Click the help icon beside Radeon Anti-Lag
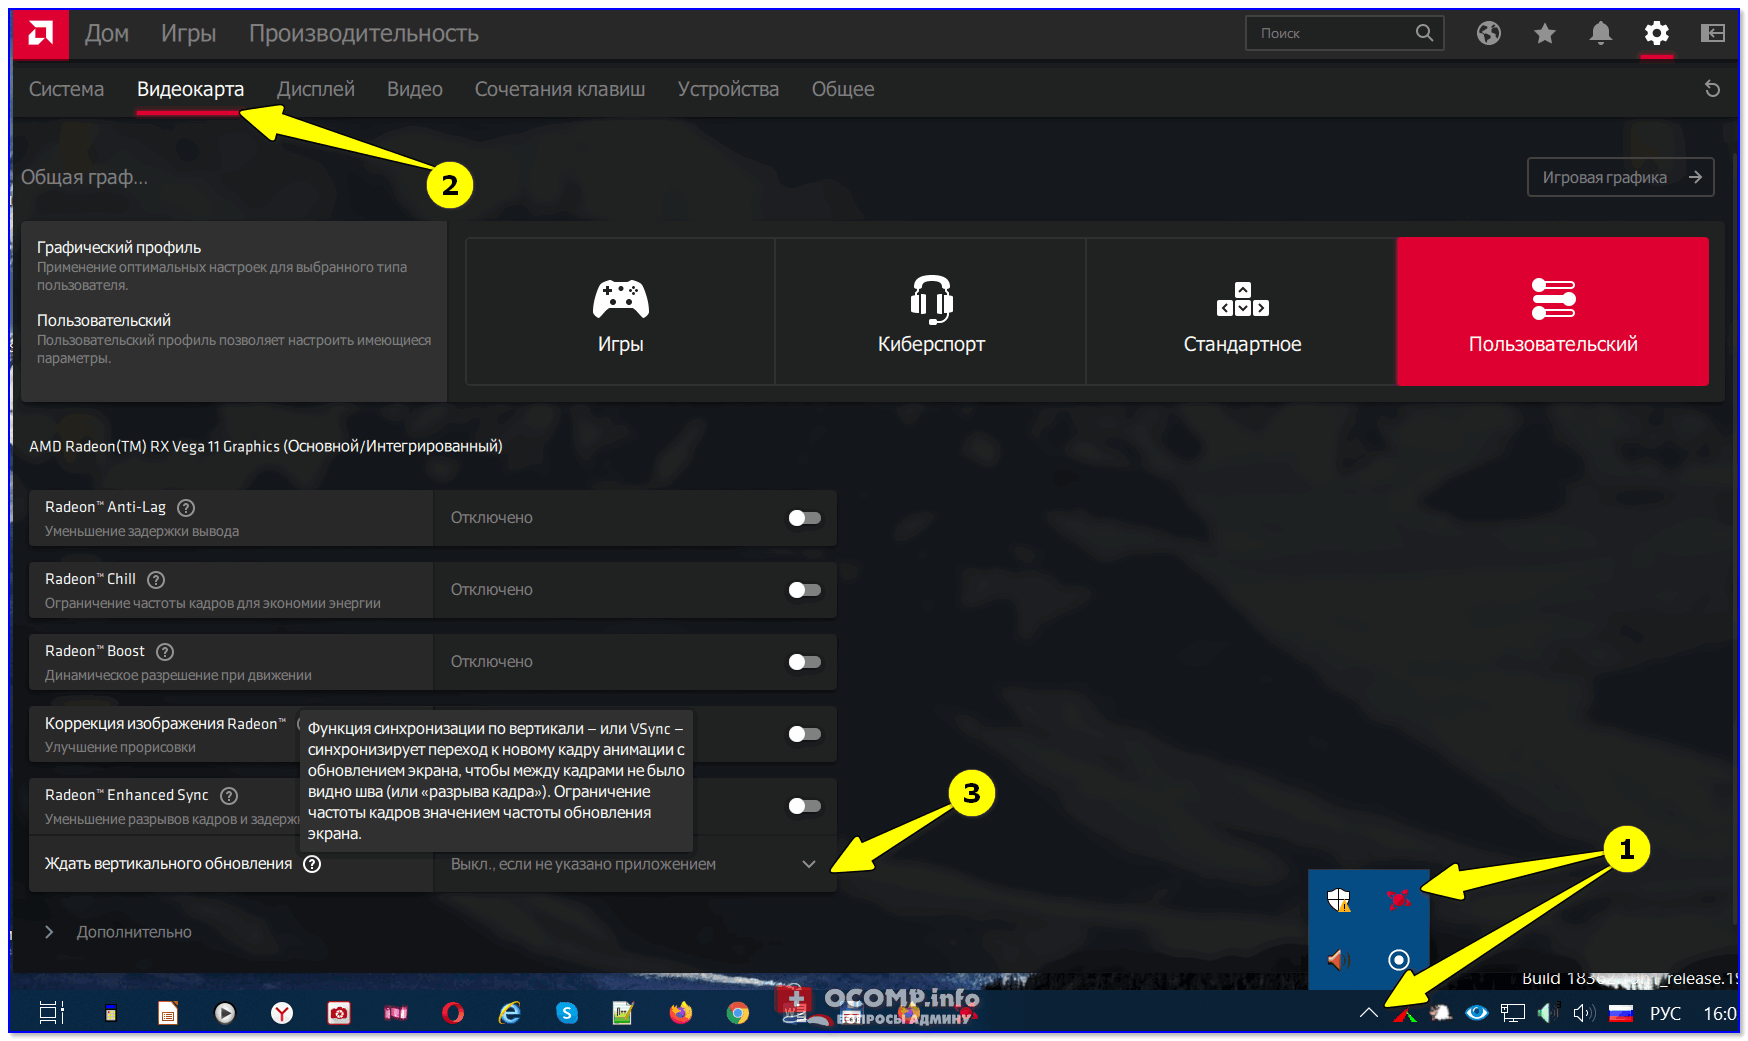Image resolution: width=1748 pixels, height=1041 pixels. (186, 508)
